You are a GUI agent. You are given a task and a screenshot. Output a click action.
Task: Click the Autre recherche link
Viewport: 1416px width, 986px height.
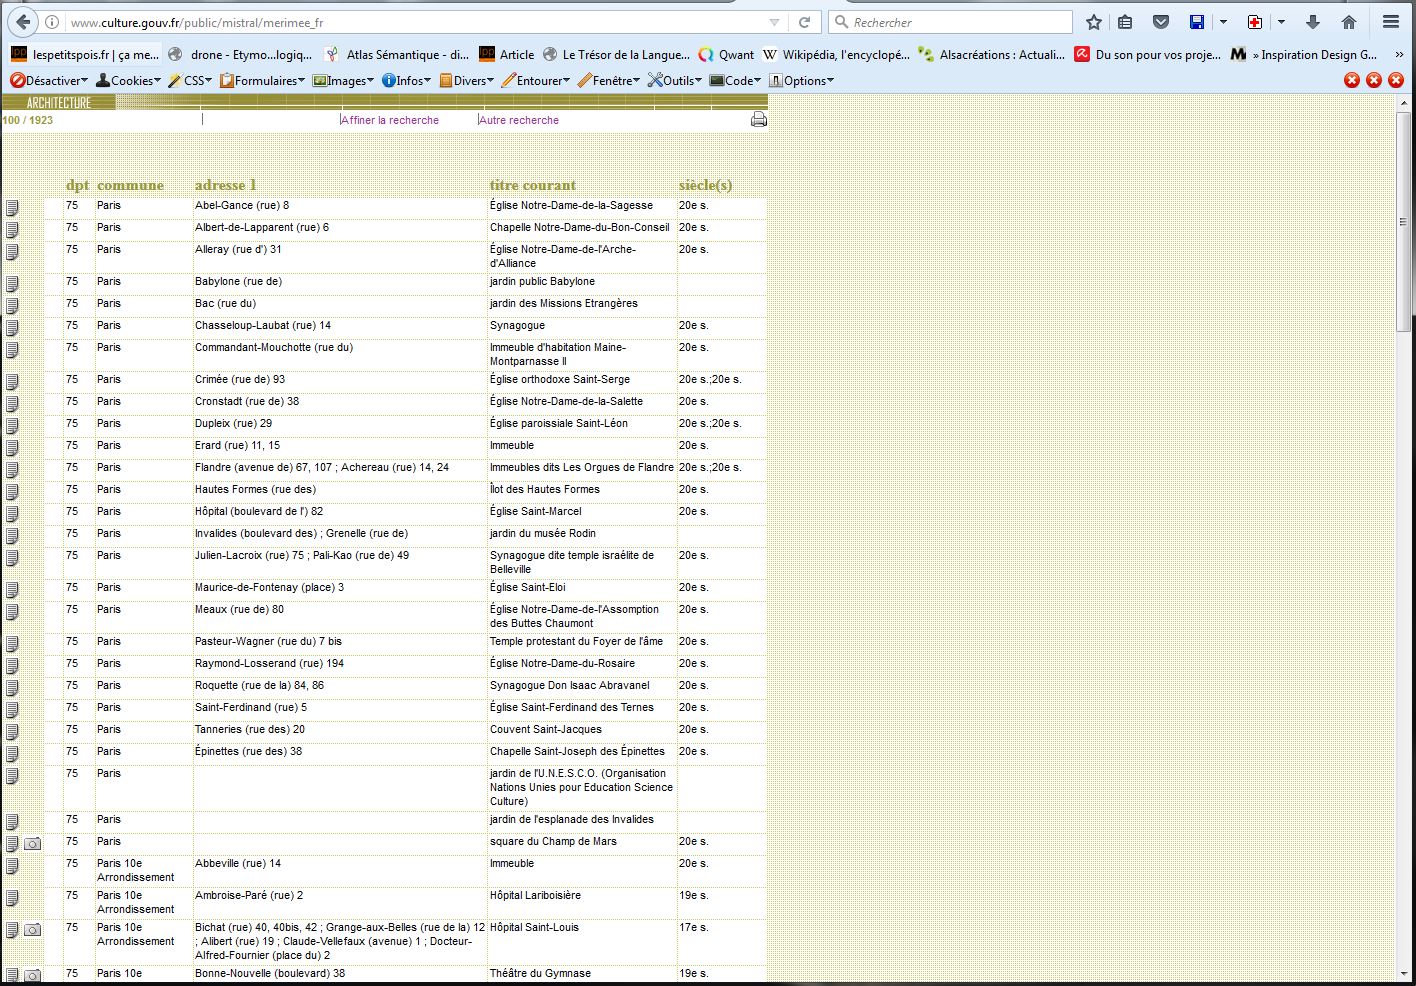519,120
